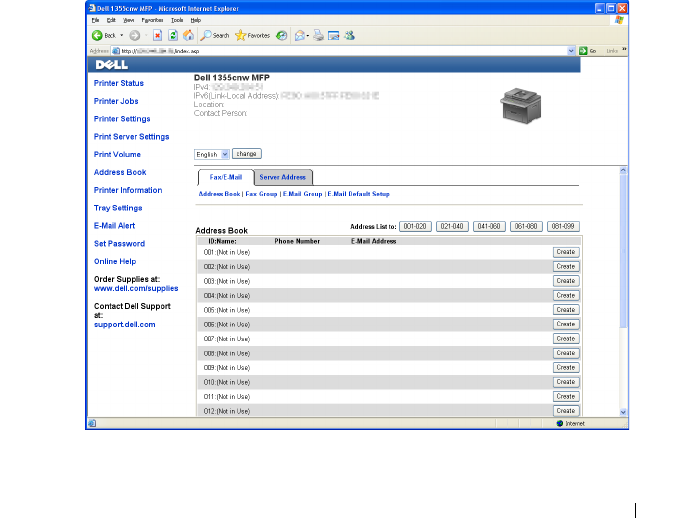Expand the Links toolbar chevron
The image size is (681, 521).
click(x=624, y=49)
